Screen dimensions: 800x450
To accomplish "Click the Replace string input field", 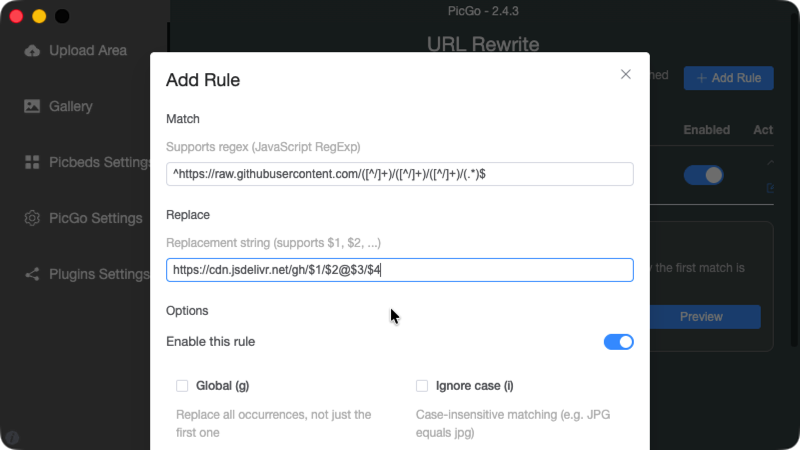I will coord(400,270).
